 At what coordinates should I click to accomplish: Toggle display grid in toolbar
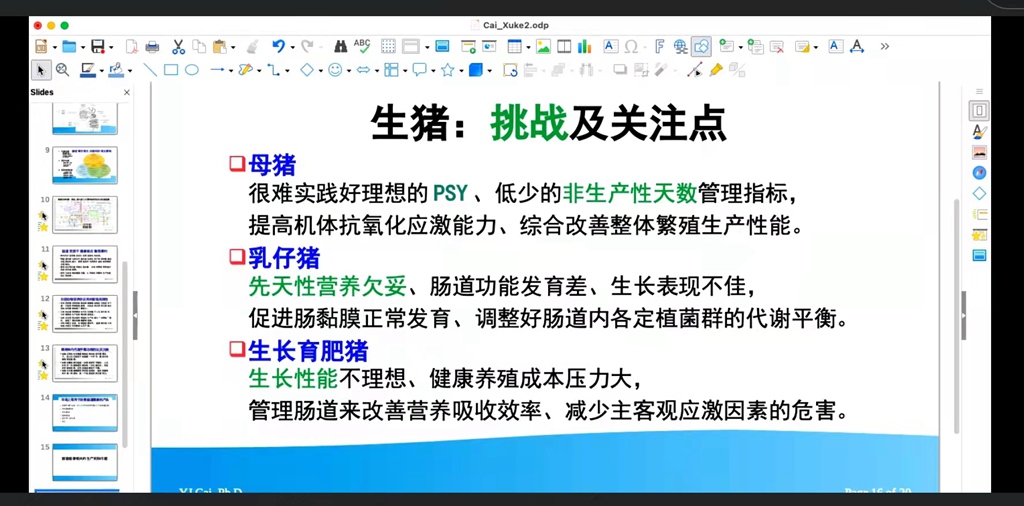[388, 46]
